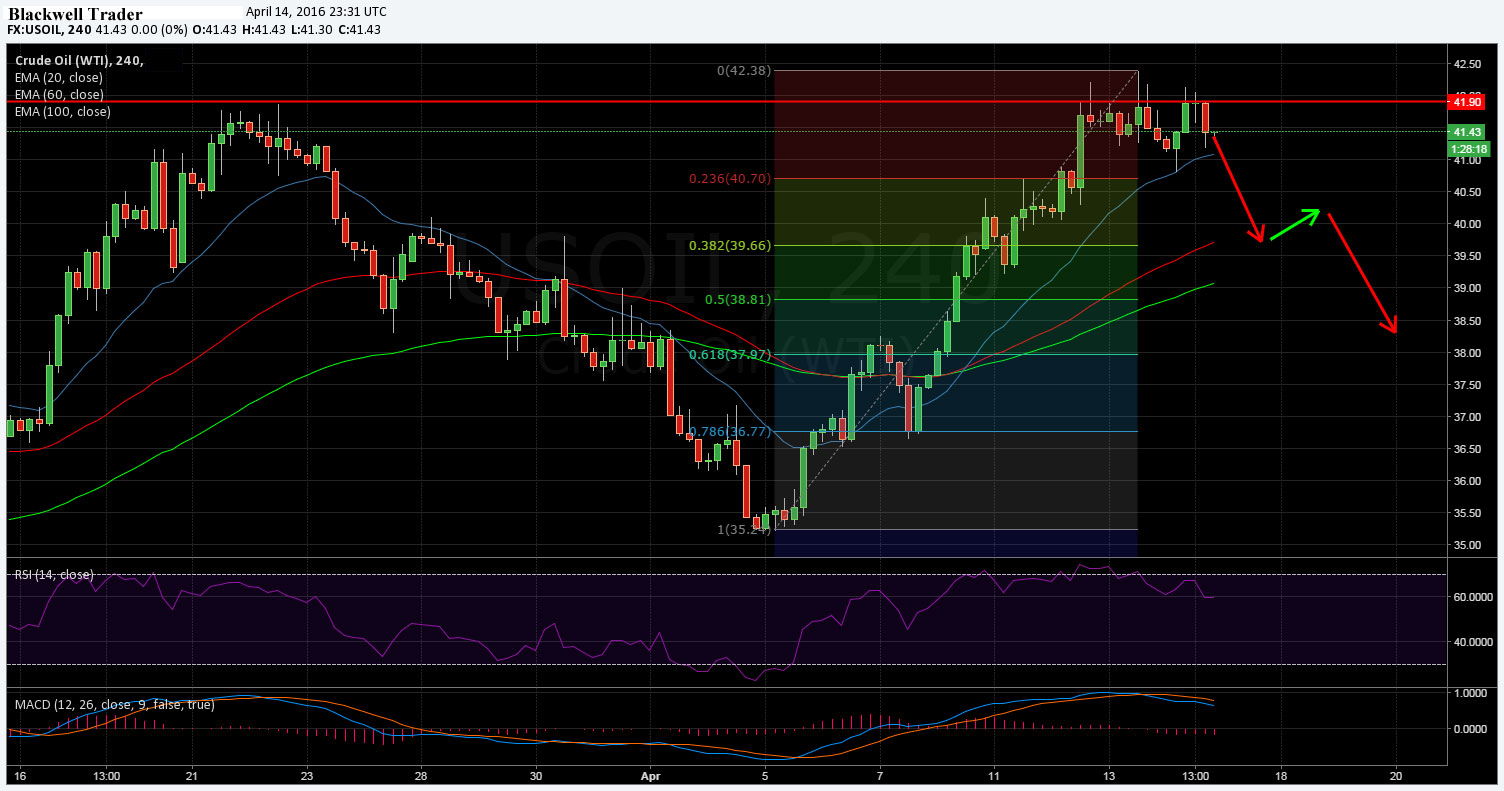The height and width of the screenshot is (791, 1504).
Task: Click the 0.786(36.77) Fibonacci label
Action: pyautogui.click(x=730, y=432)
